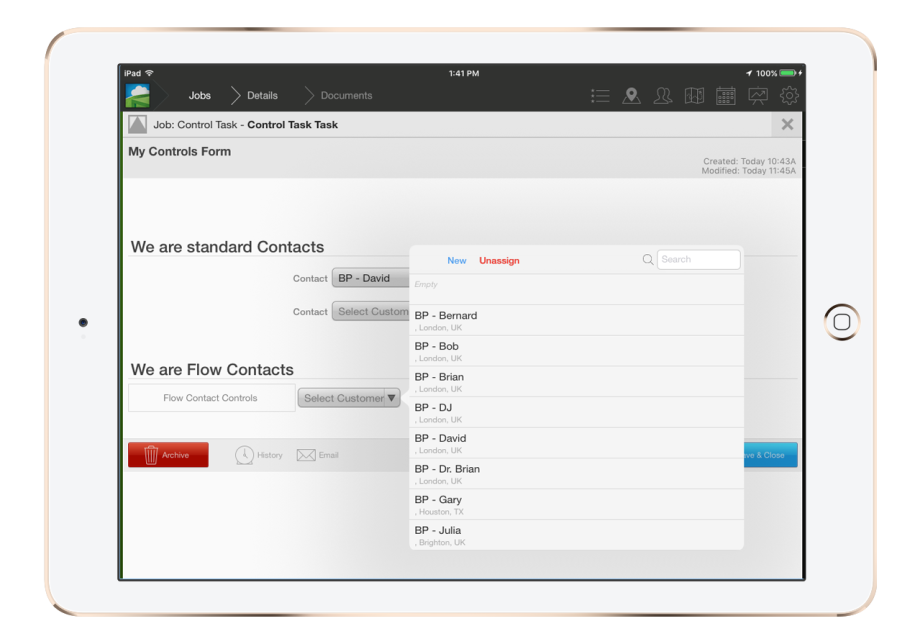Open the list view icon in the toolbar

[600, 95]
